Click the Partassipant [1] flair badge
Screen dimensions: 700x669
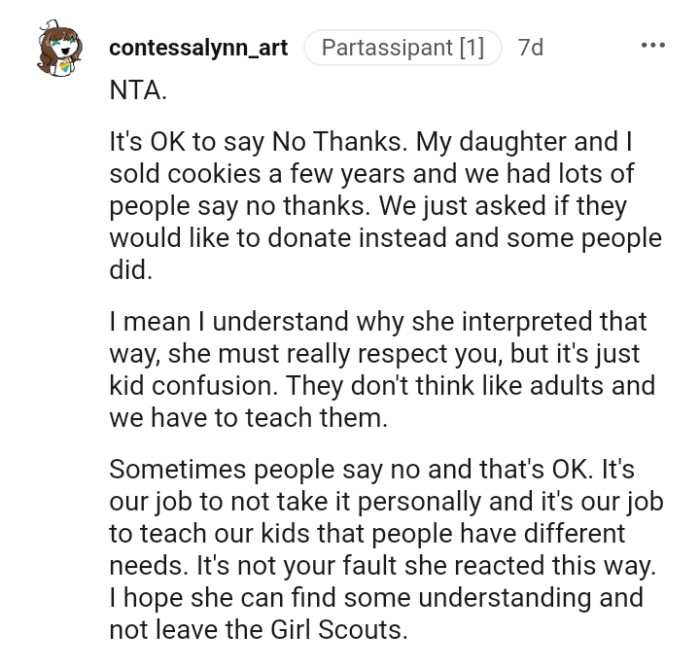[x=402, y=47]
